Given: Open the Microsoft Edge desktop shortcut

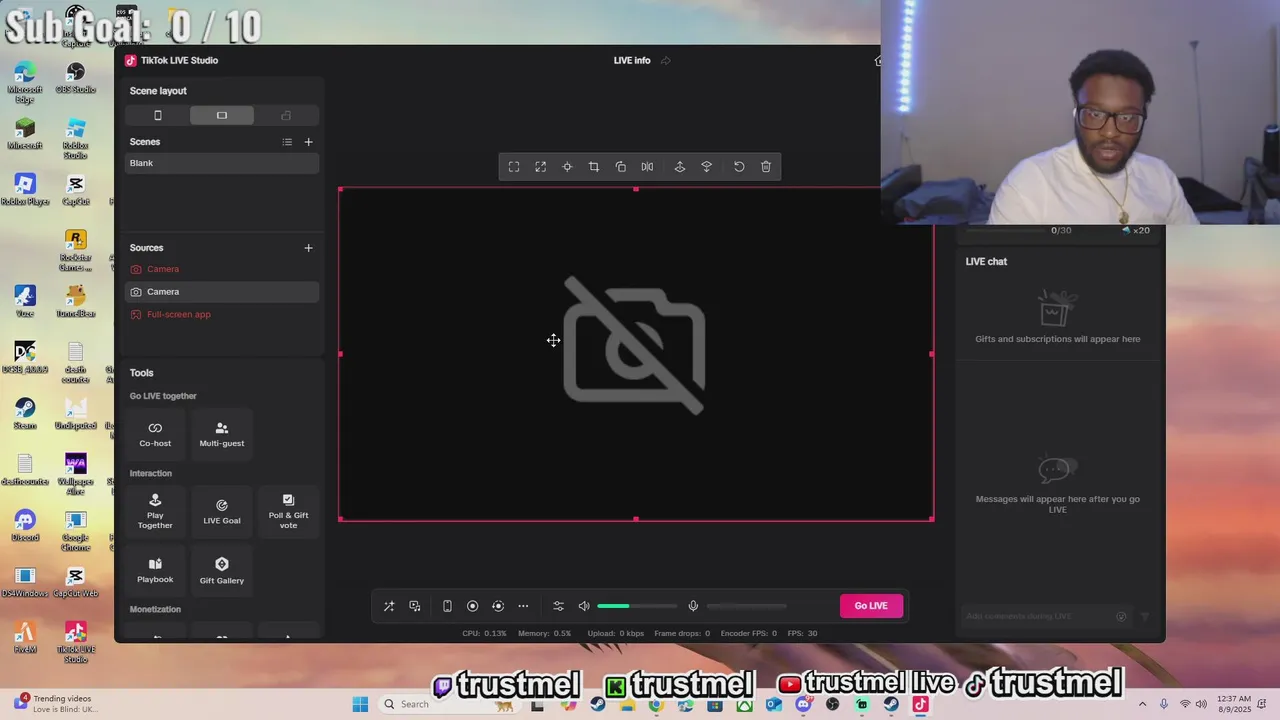Looking at the screenshot, I should 25,82.
